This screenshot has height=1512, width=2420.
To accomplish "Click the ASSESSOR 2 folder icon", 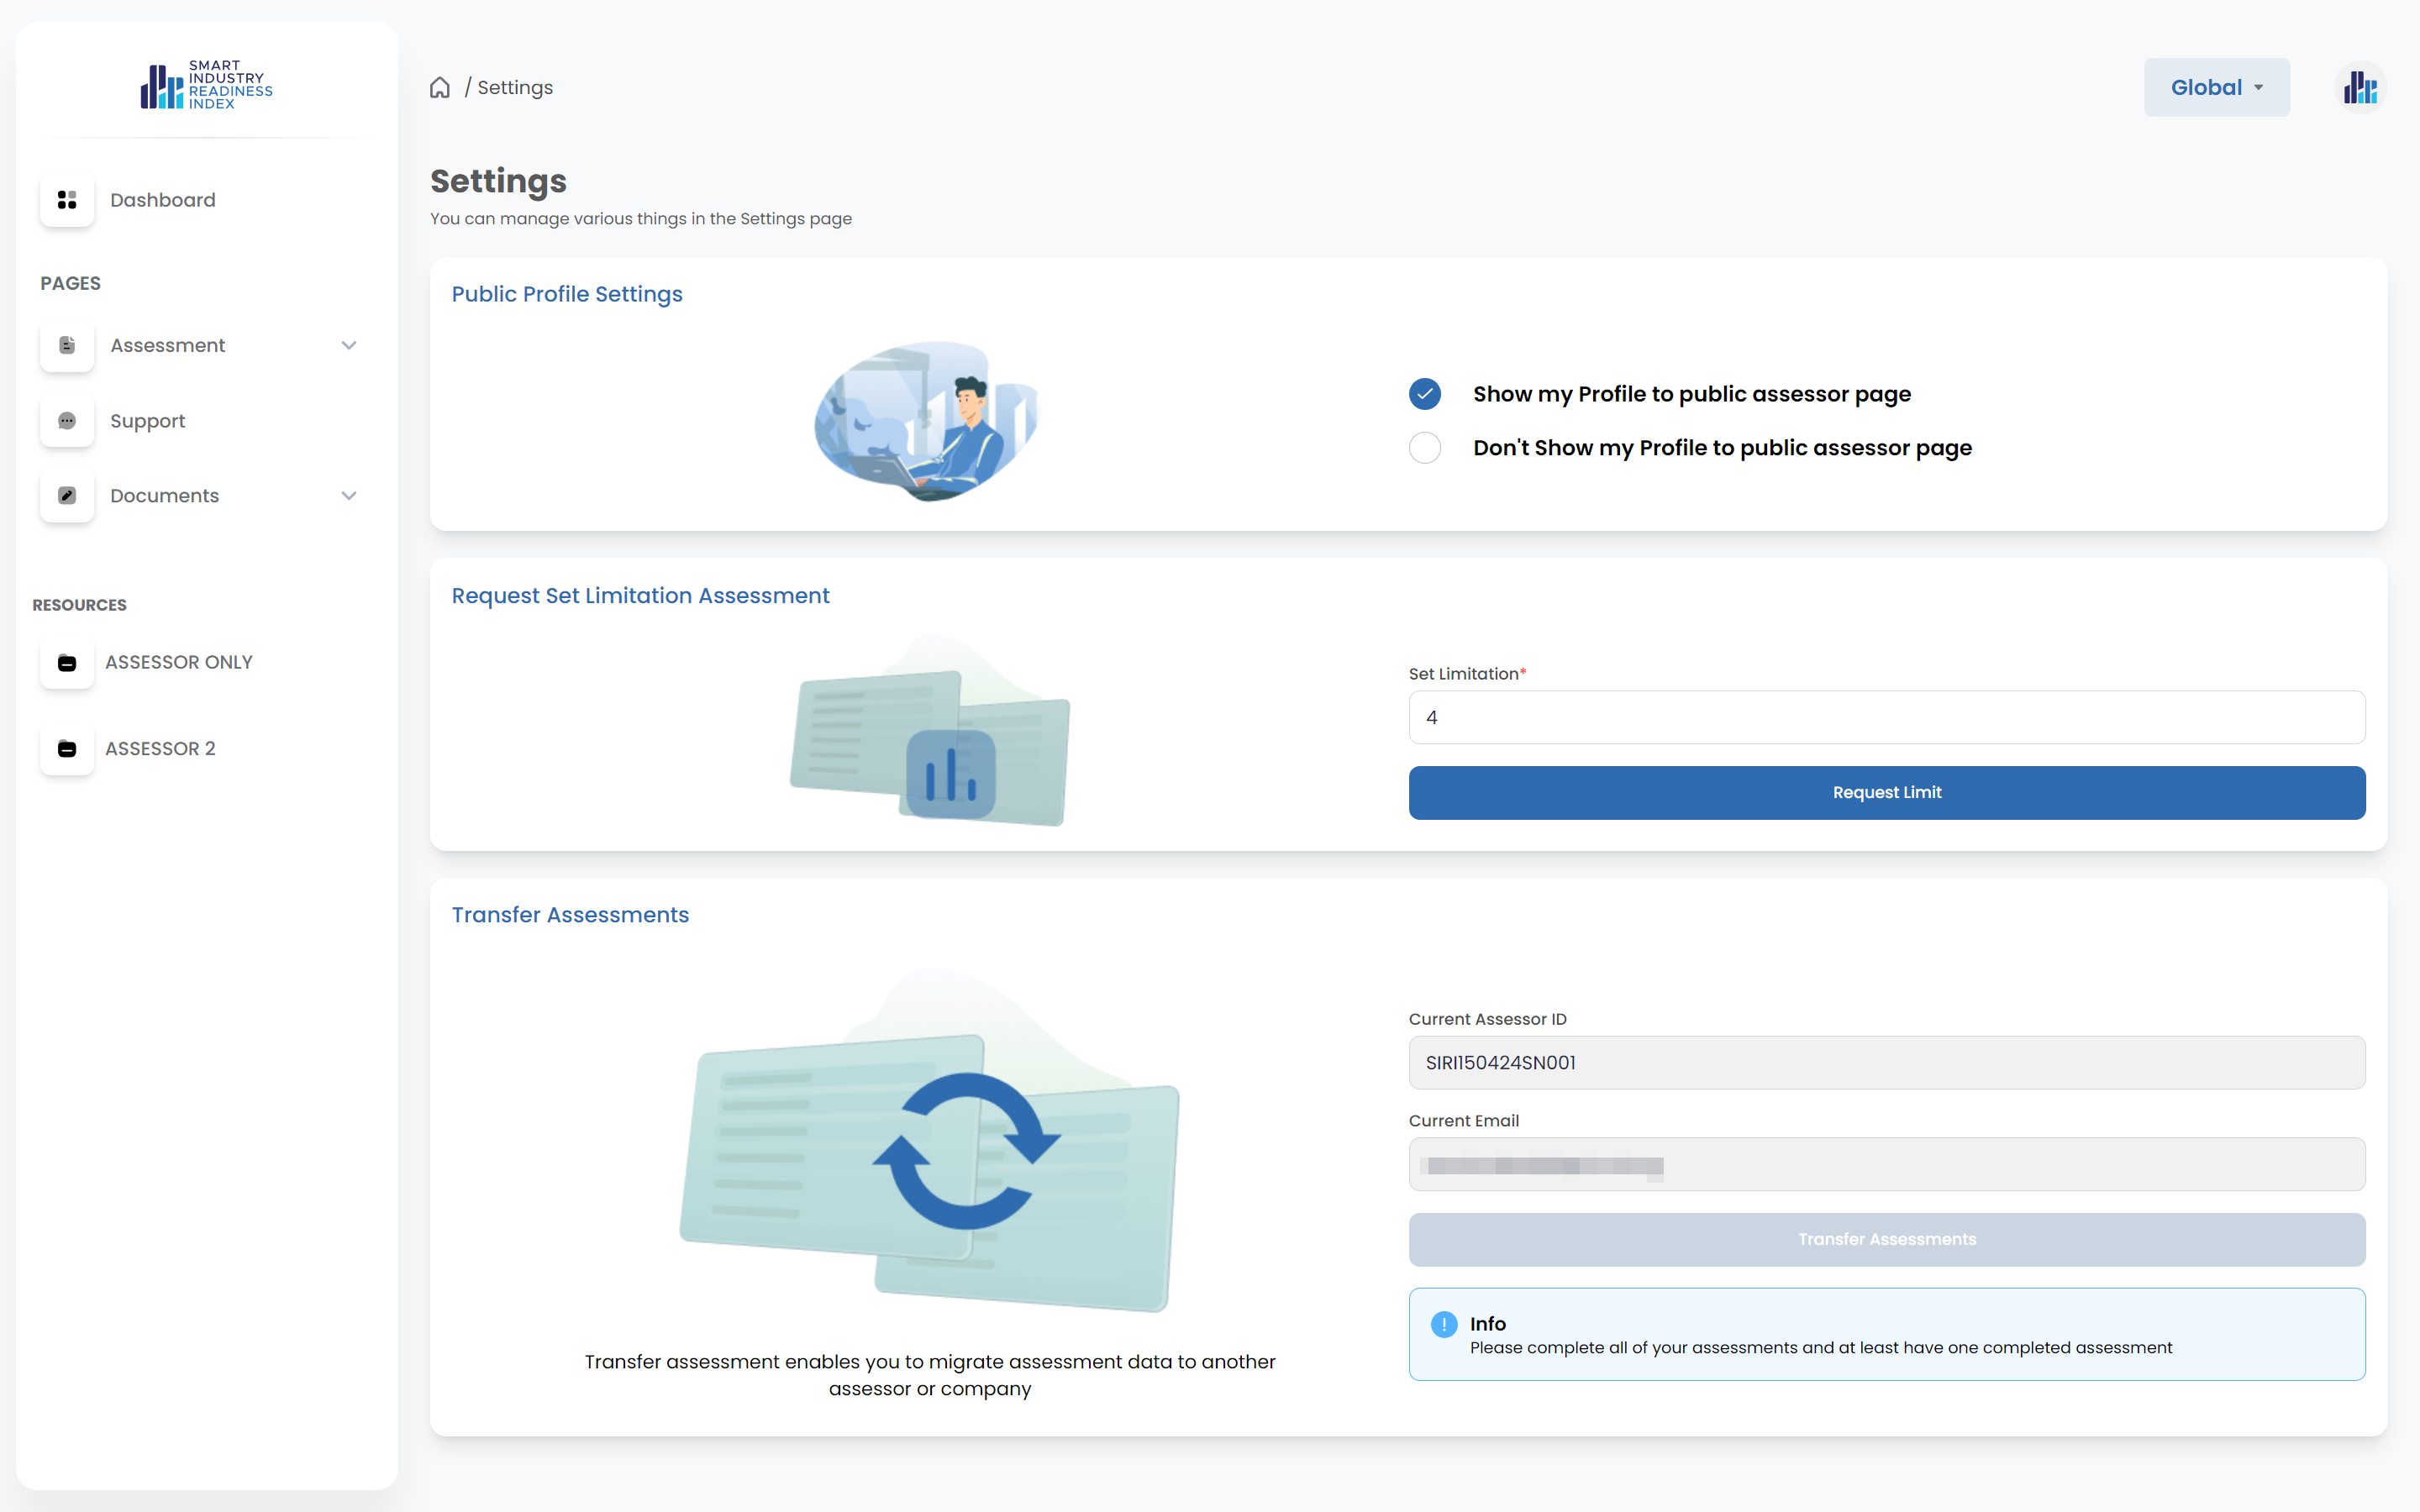I will (x=67, y=748).
